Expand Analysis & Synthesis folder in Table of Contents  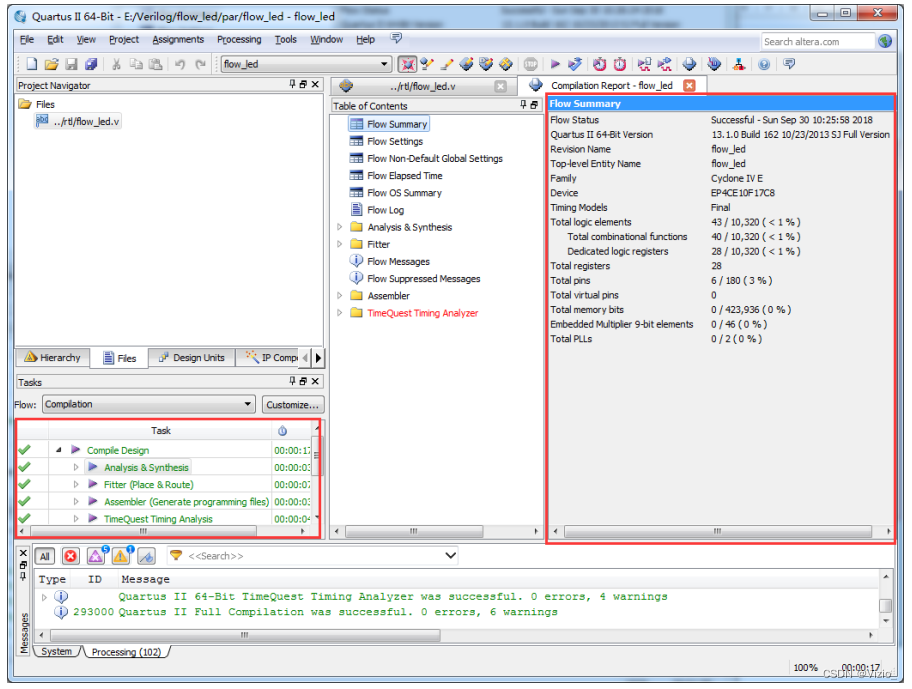coord(340,227)
